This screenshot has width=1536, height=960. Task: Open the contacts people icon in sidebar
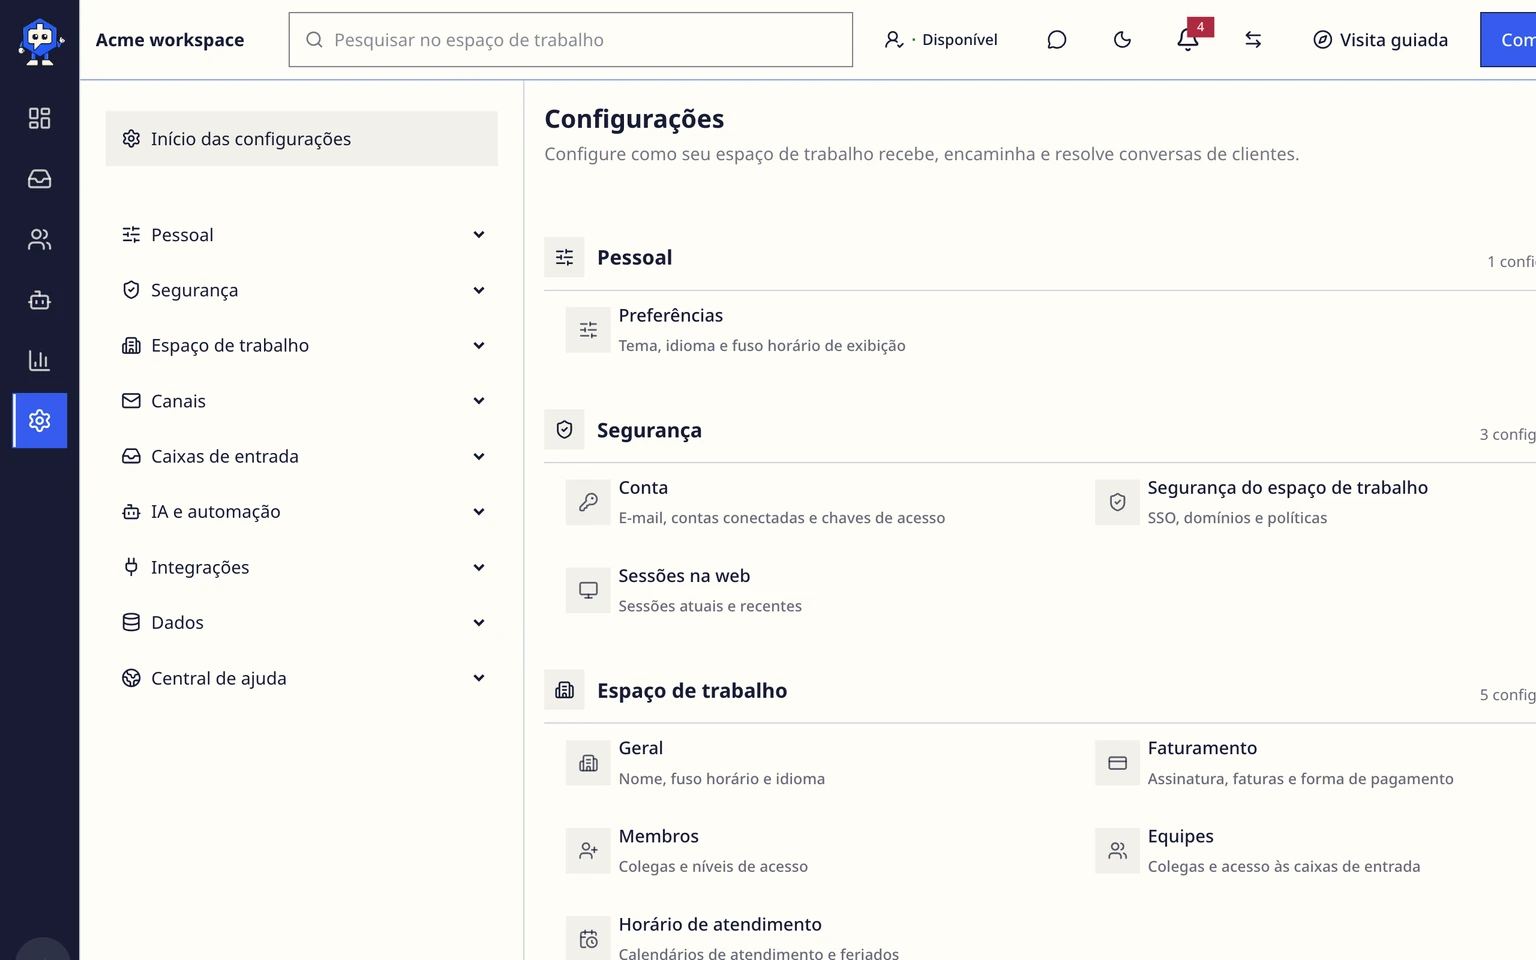point(39,240)
